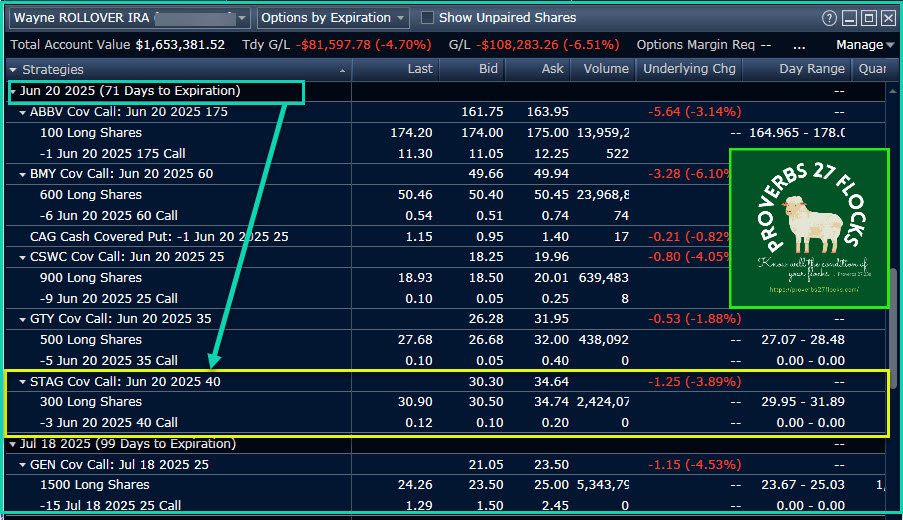
Task: Minimize the positions window
Action: tap(849, 18)
